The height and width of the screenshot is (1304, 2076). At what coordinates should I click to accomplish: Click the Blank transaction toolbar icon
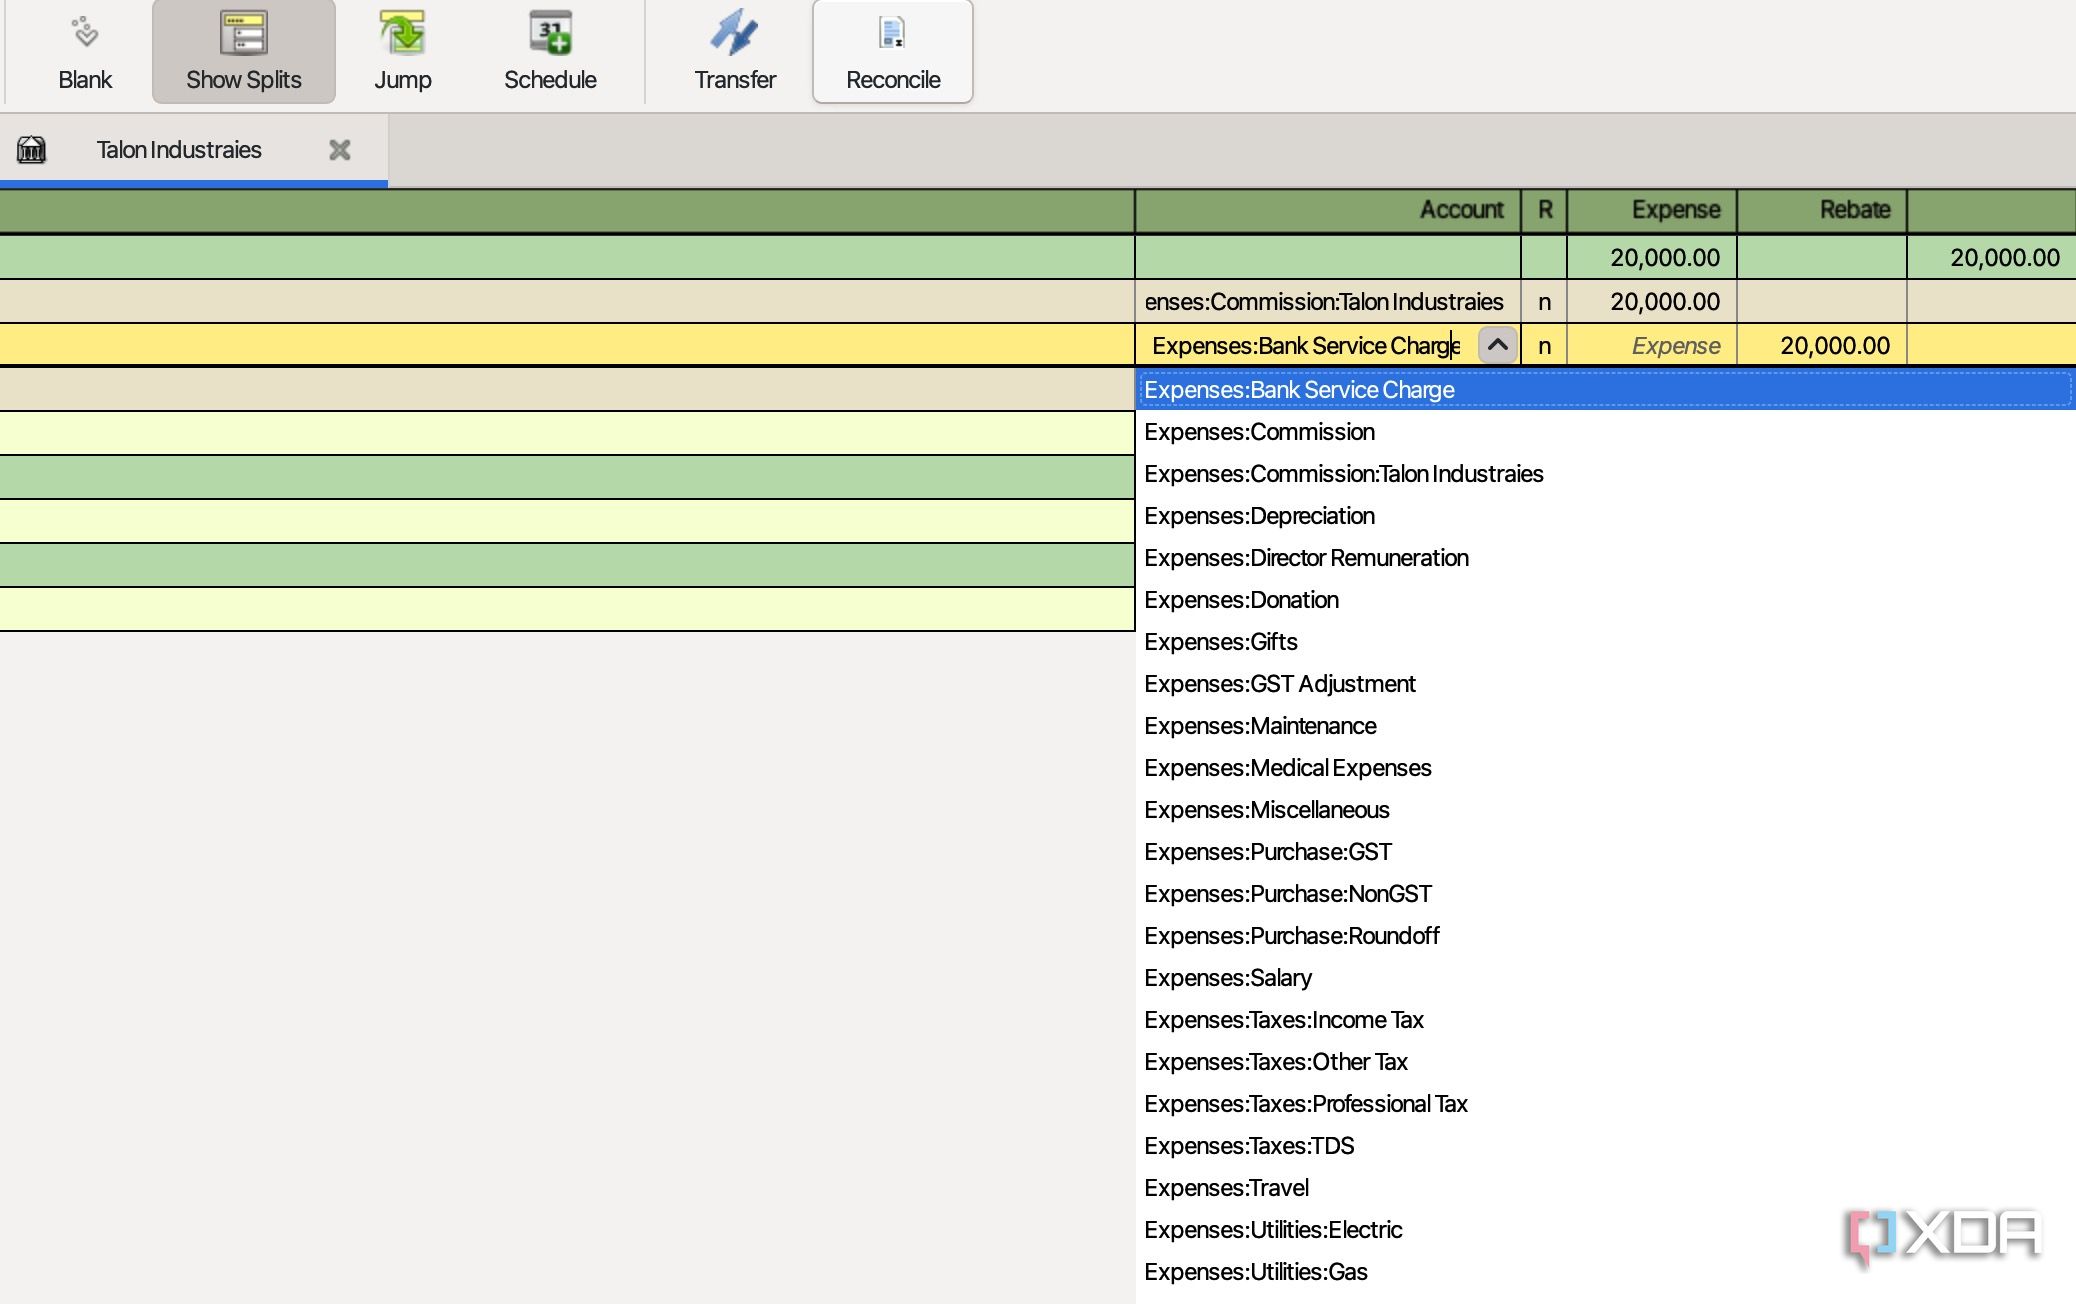(x=85, y=33)
